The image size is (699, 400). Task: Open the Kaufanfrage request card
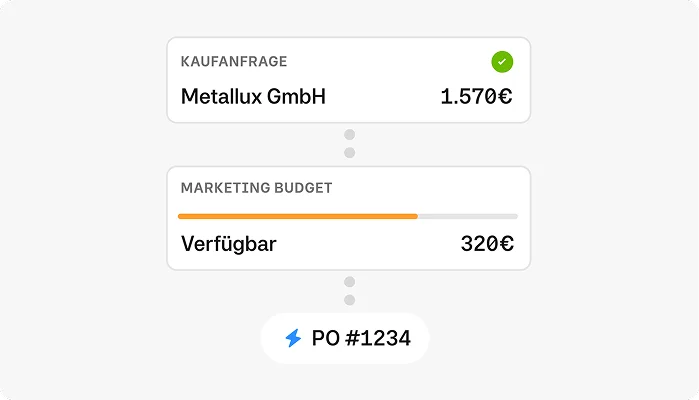349,80
